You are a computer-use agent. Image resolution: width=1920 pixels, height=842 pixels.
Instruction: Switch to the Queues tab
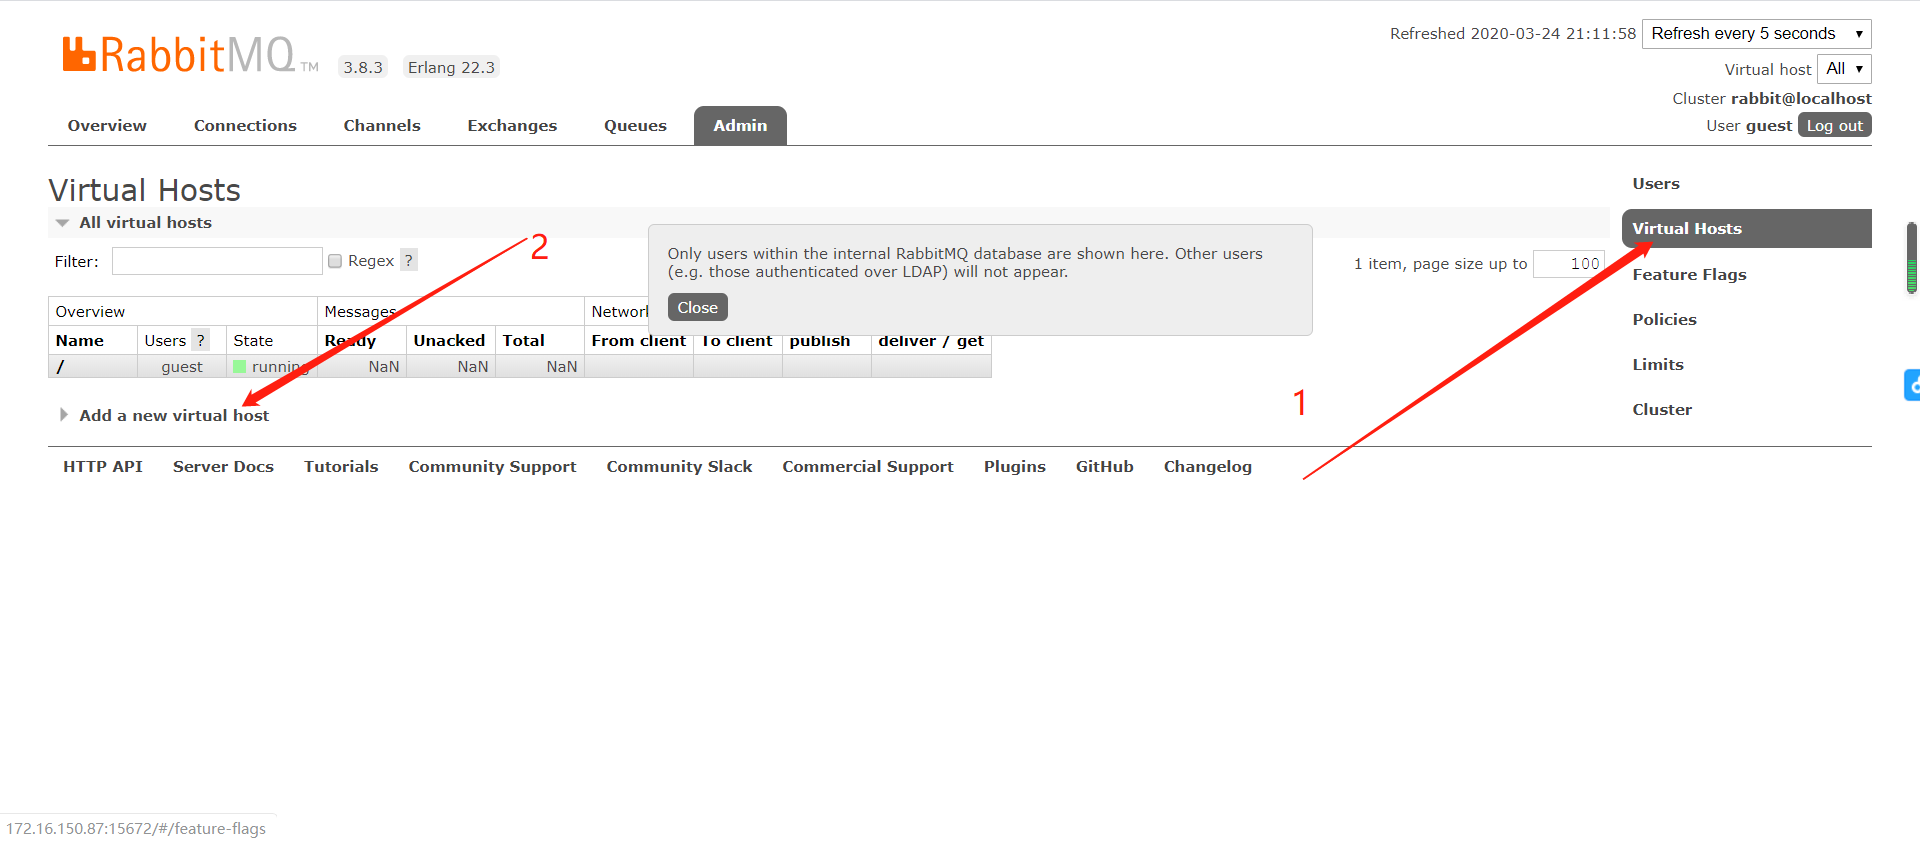point(635,126)
